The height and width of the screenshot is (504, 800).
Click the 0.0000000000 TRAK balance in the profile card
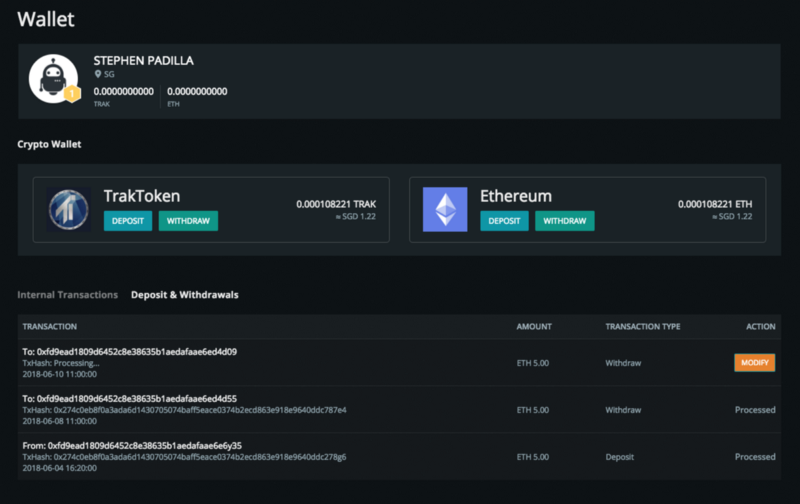point(123,91)
